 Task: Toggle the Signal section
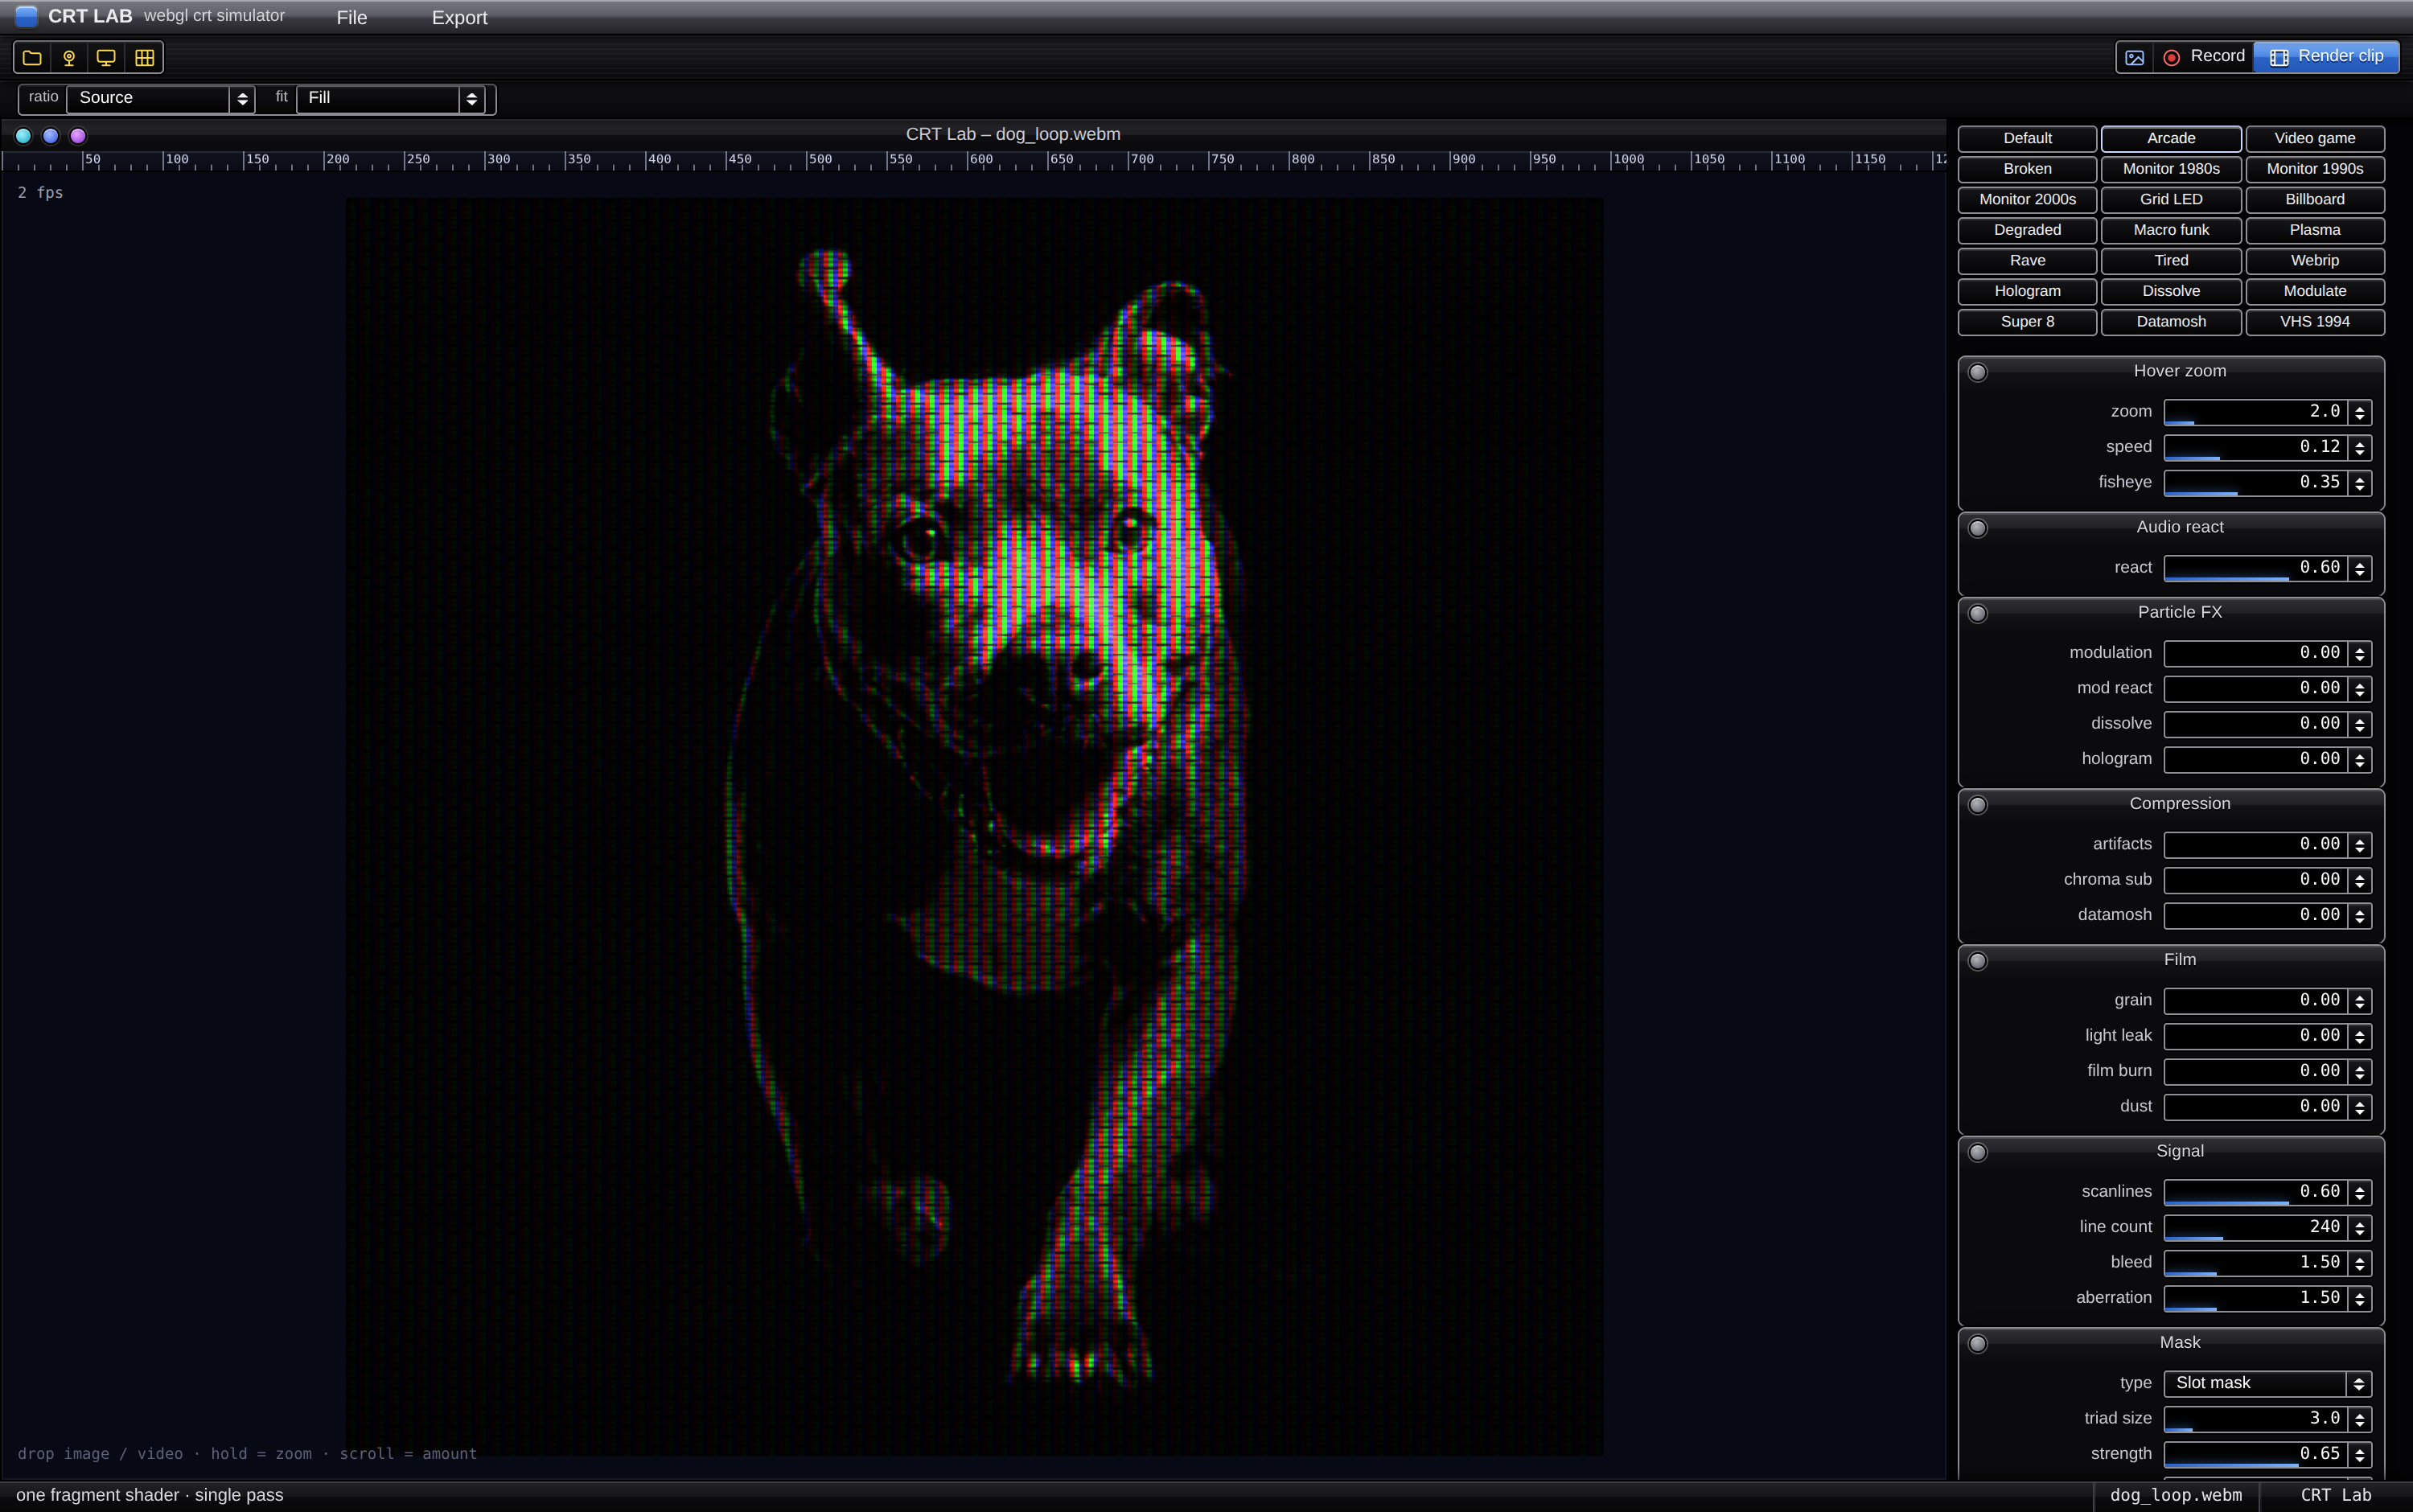1977,1152
